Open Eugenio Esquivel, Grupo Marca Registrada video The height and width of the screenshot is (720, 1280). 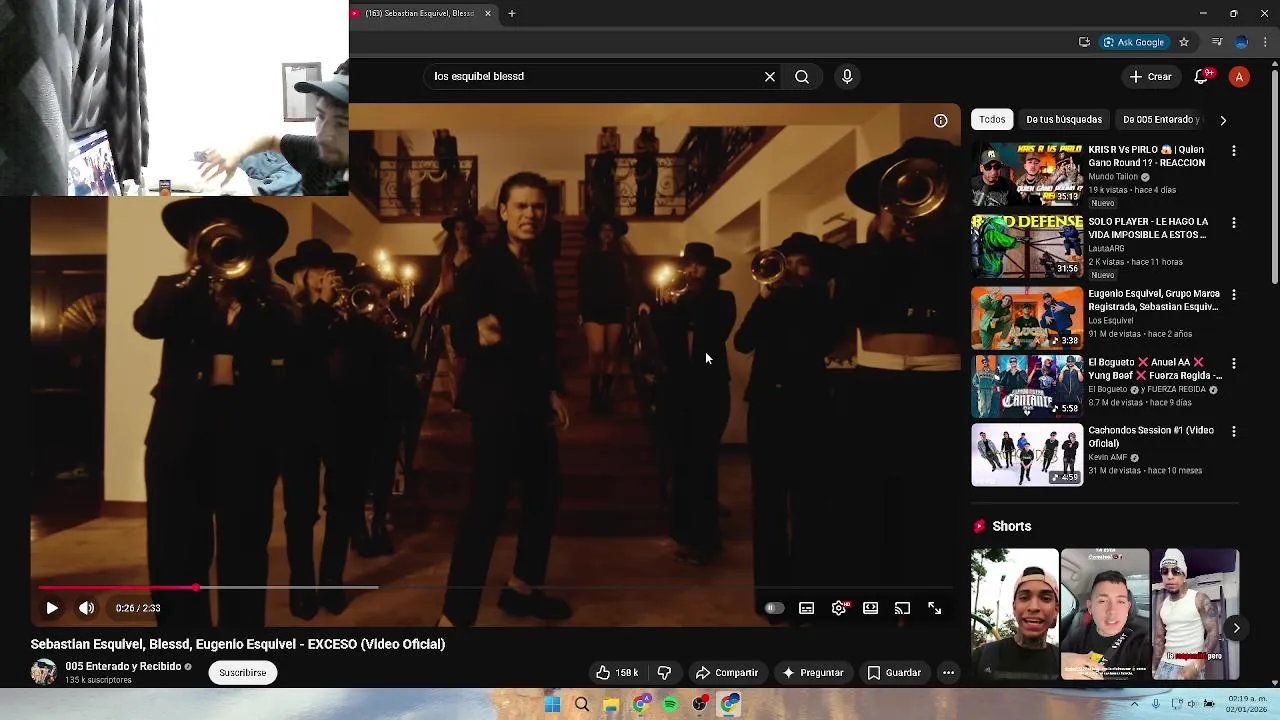[1027, 319]
